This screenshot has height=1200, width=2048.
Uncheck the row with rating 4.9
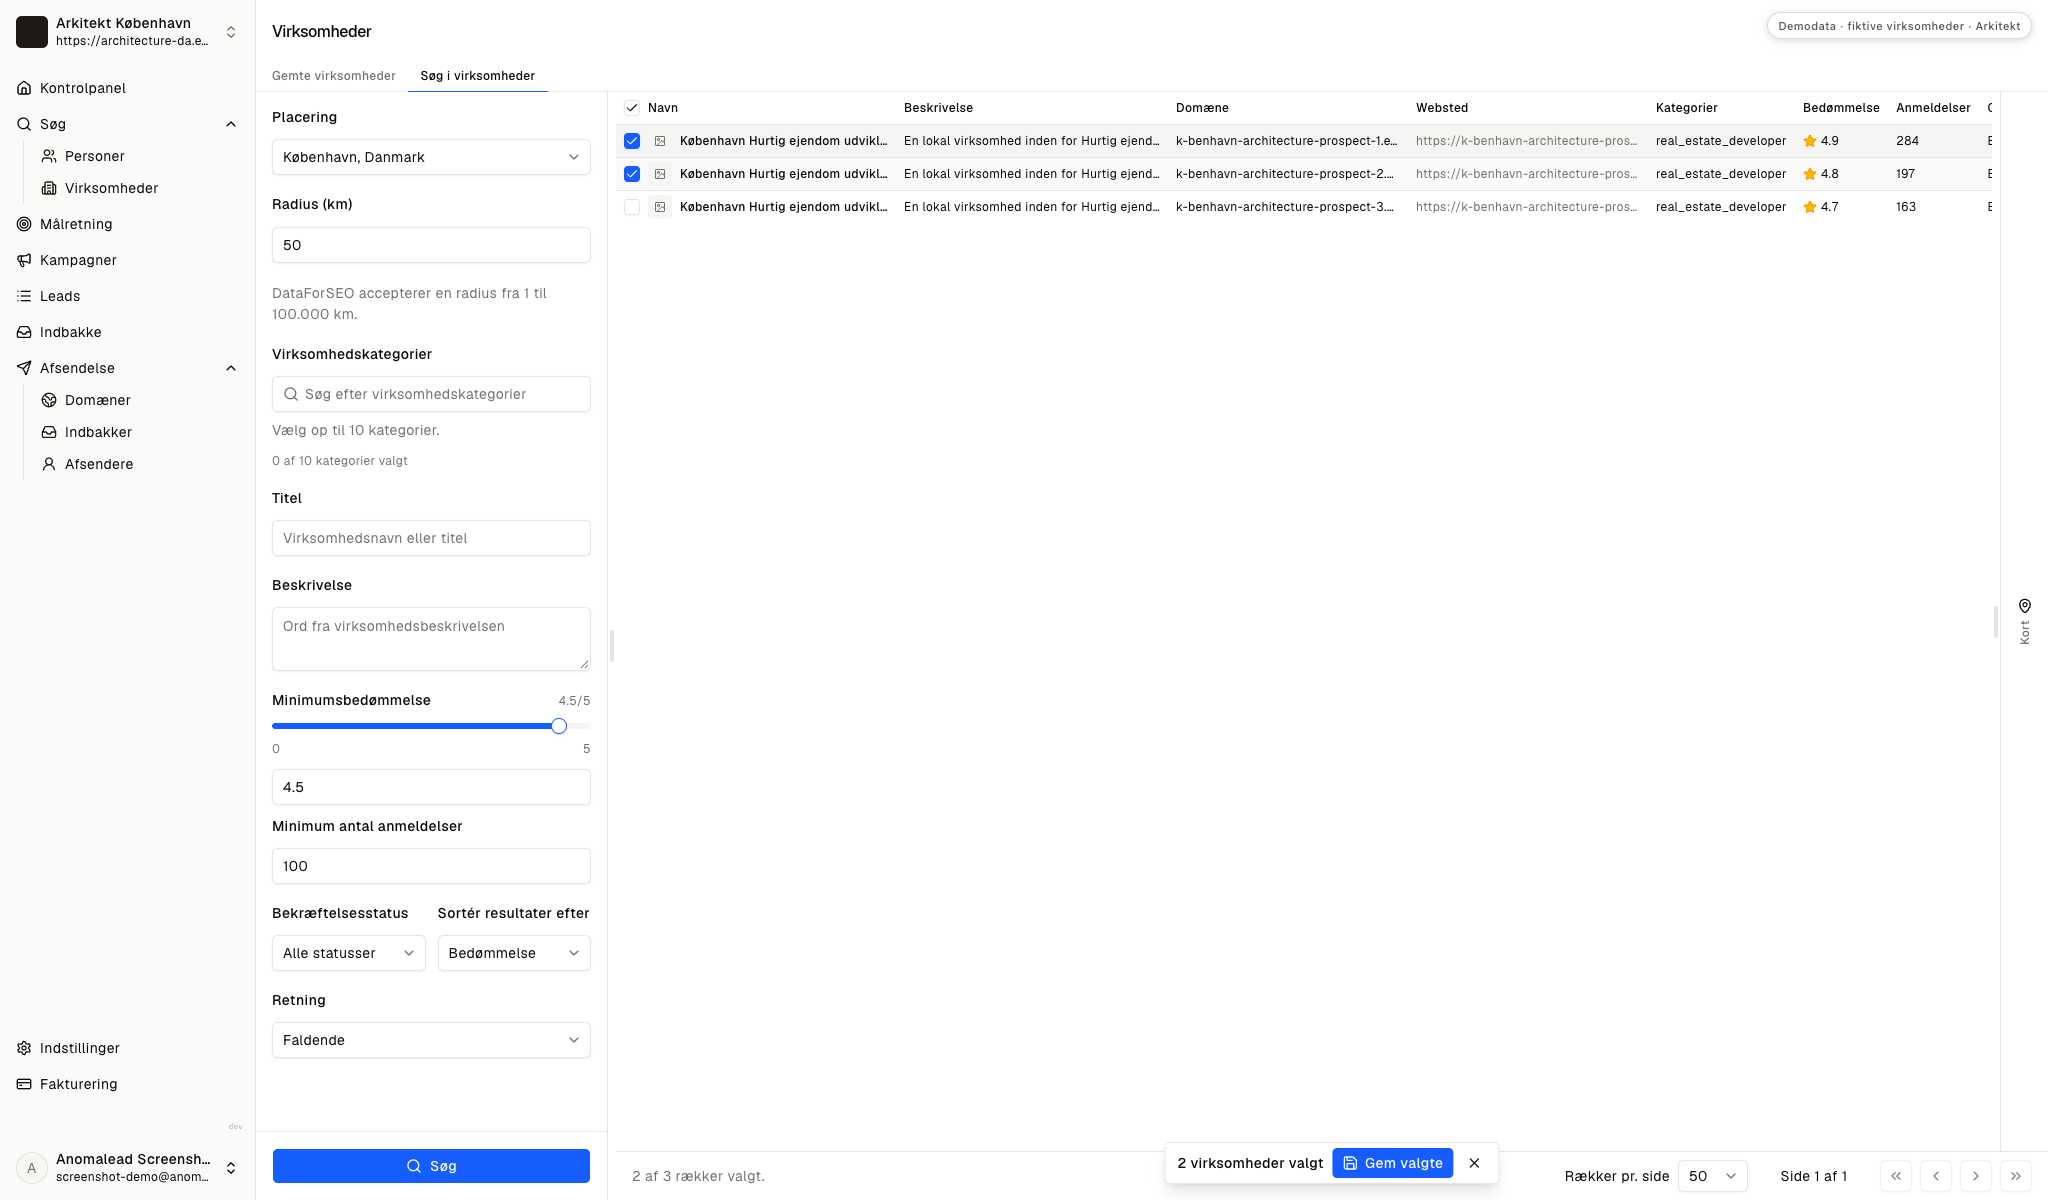(632, 141)
